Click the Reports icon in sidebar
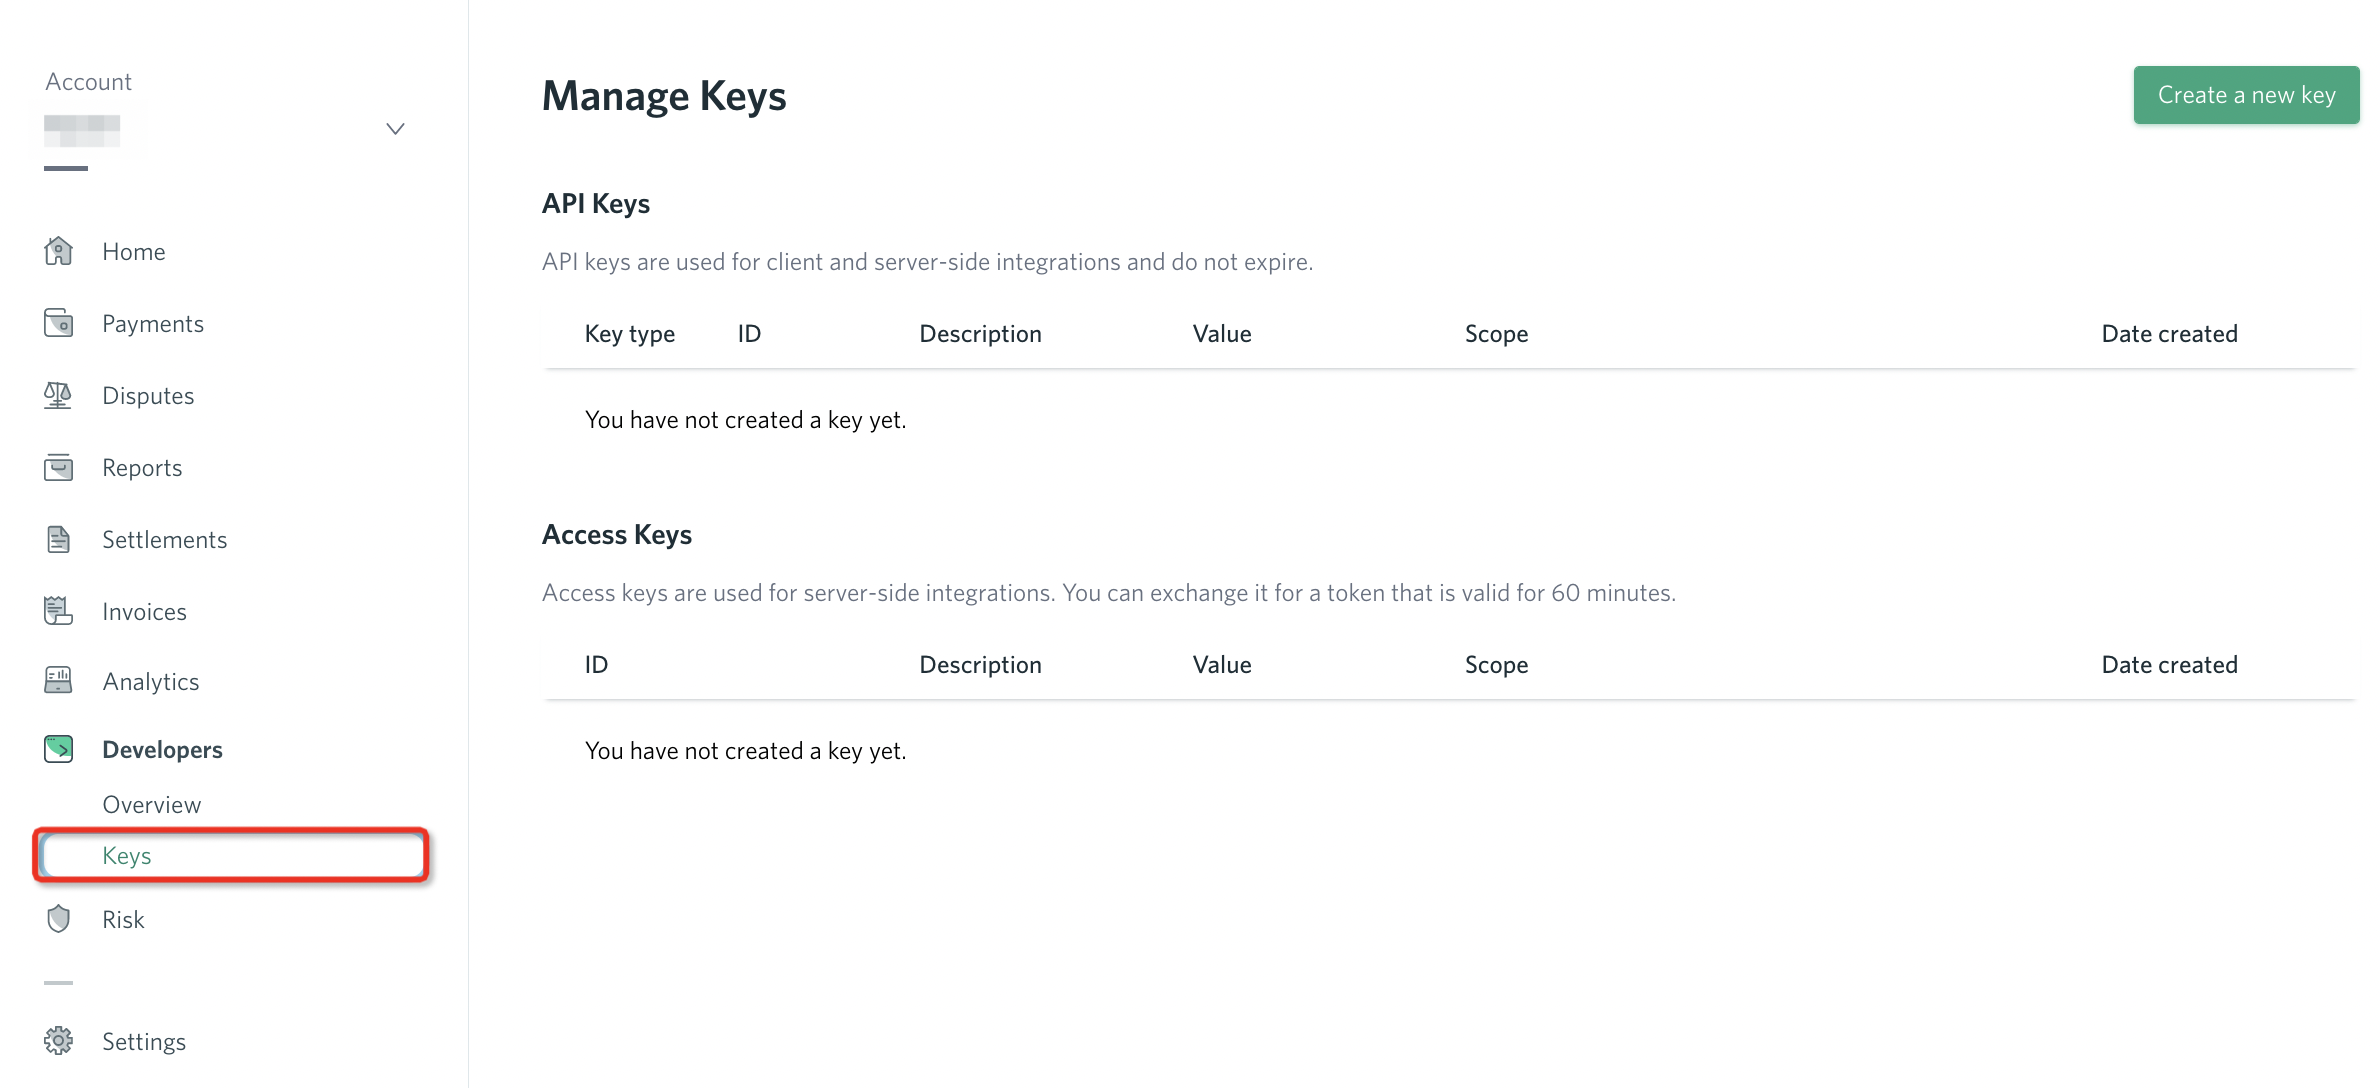The image size is (2380, 1088). [59, 467]
